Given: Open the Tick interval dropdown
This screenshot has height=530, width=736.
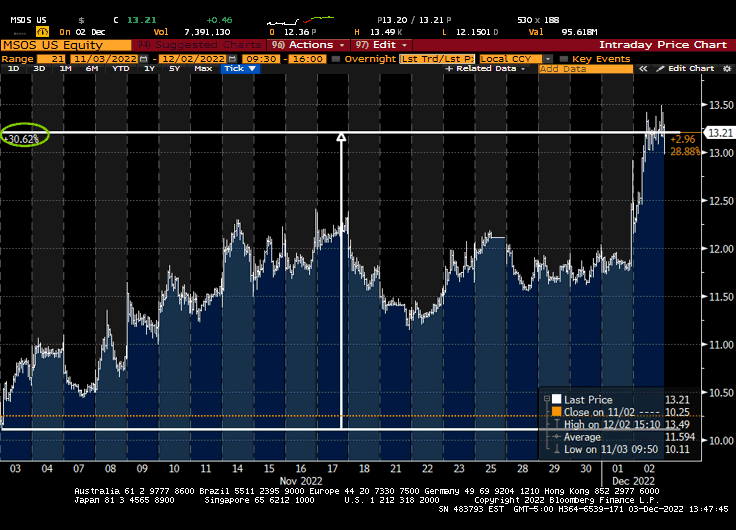Looking at the screenshot, I should pyautogui.click(x=239, y=69).
